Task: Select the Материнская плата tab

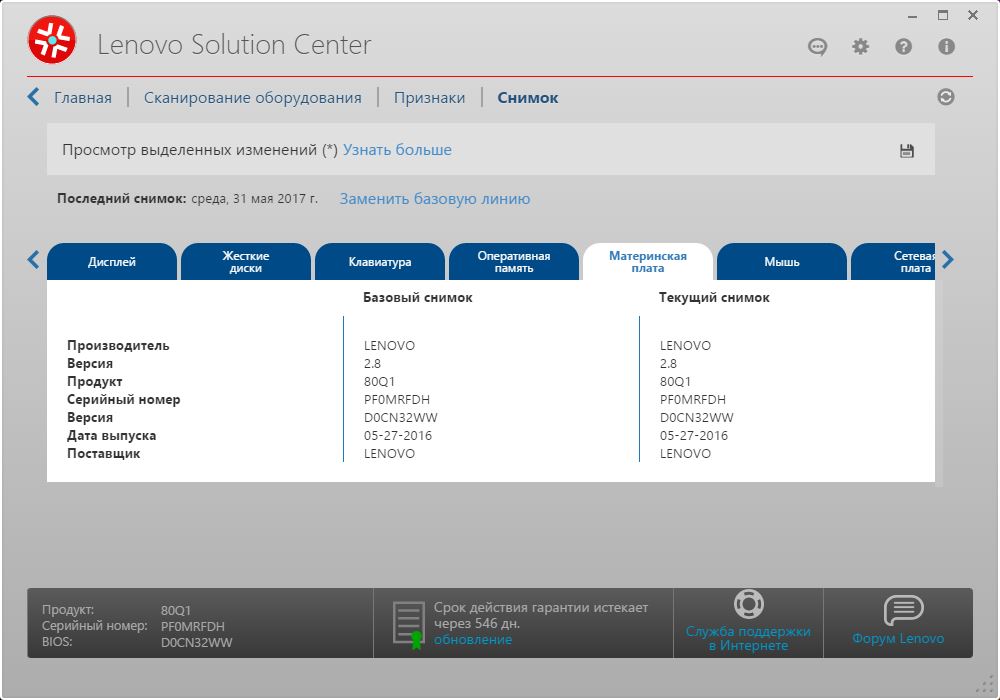Action: pos(647,261)
